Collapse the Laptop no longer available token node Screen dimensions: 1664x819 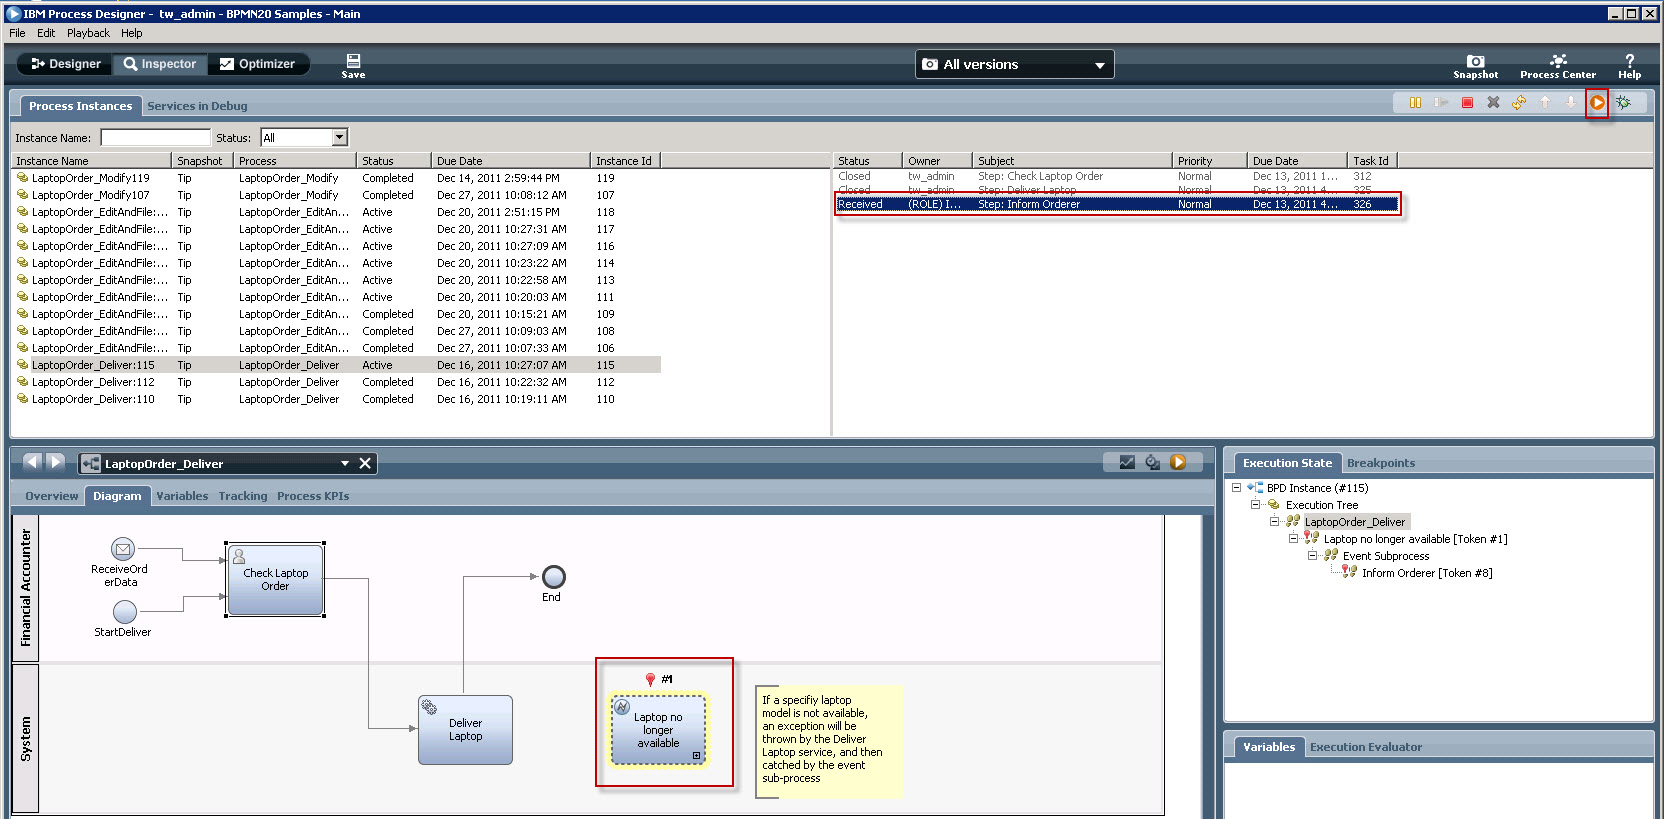point(1293,539)
